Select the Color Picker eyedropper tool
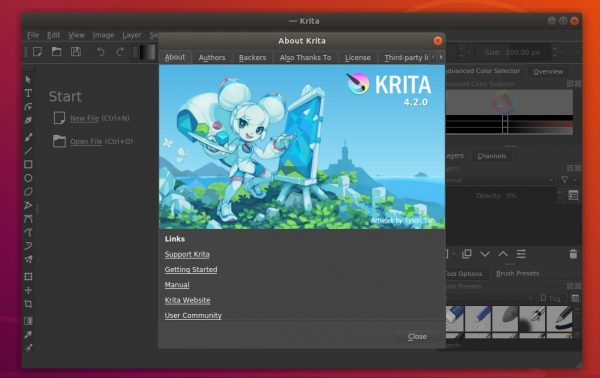This screenshot has height=378, width=600. click(28, 334)
